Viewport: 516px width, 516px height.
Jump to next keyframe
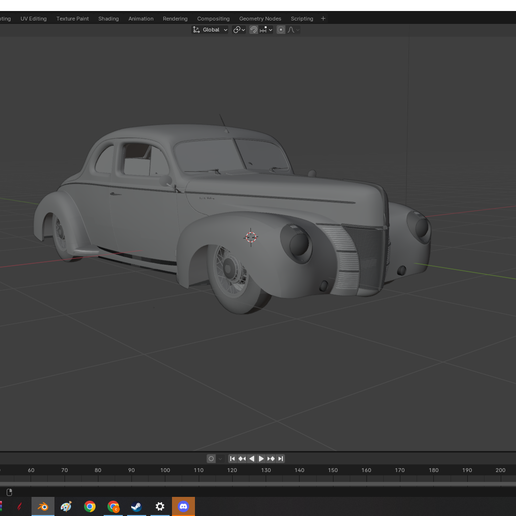271,459
